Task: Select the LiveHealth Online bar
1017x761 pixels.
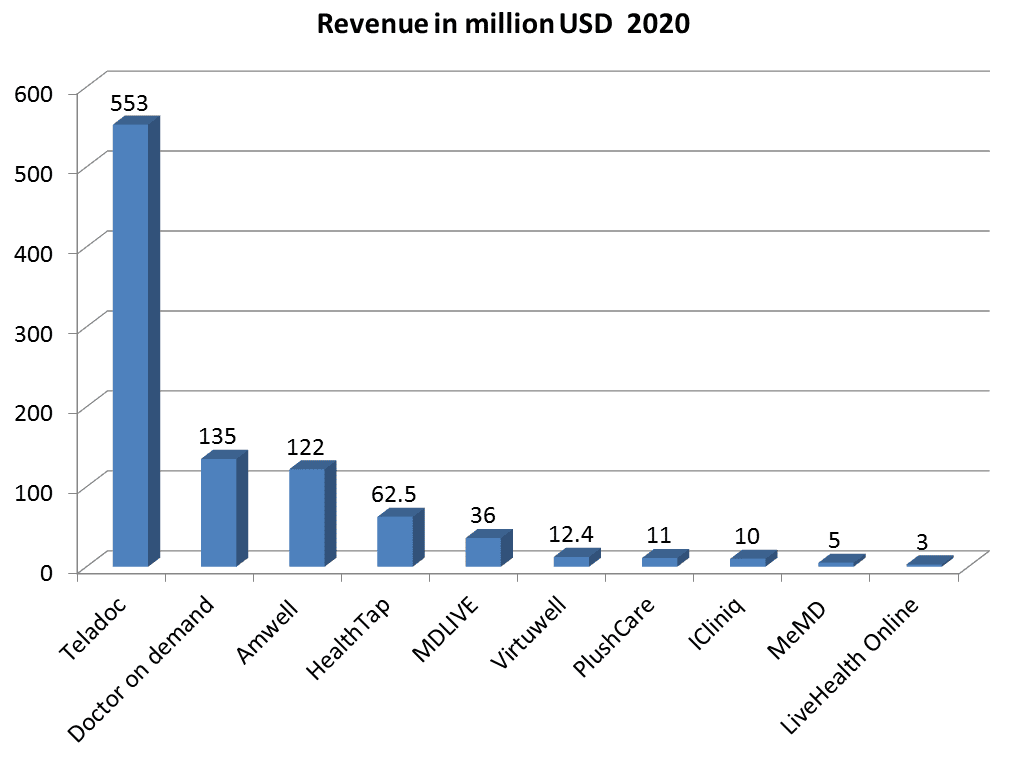Action: tap(930, 561)
